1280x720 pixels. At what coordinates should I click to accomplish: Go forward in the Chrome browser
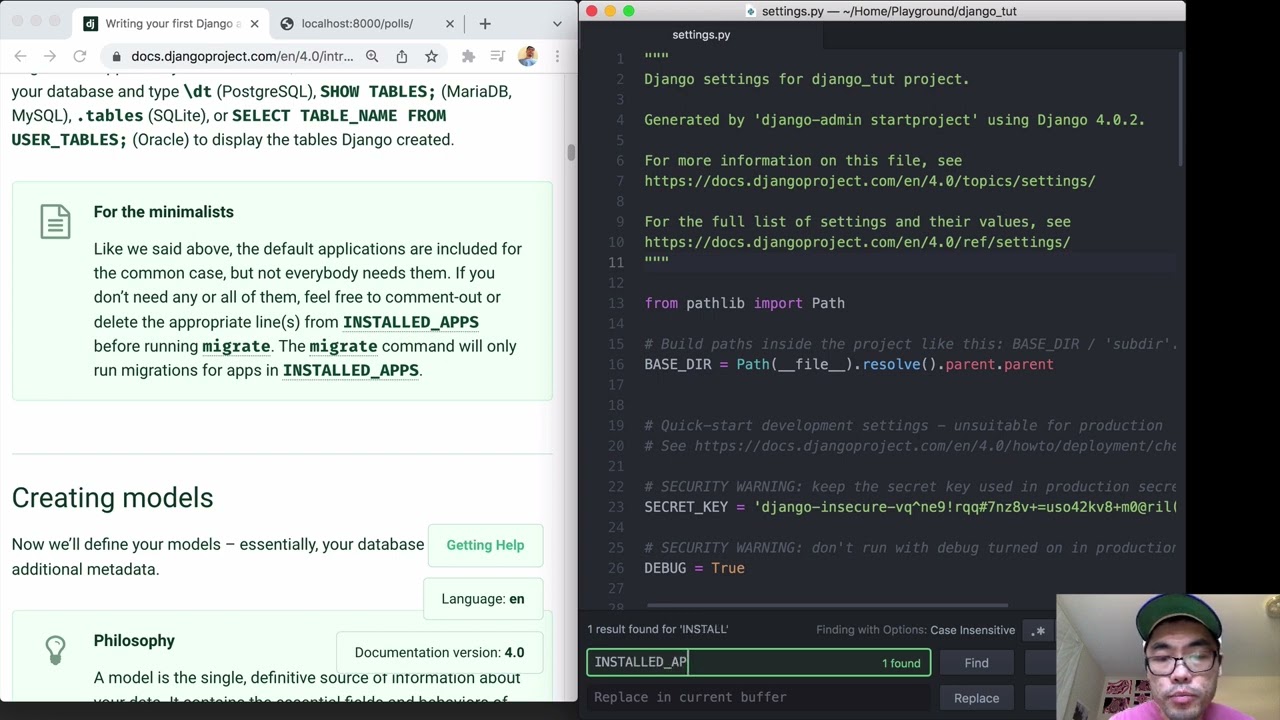click(x=50, y=57)
